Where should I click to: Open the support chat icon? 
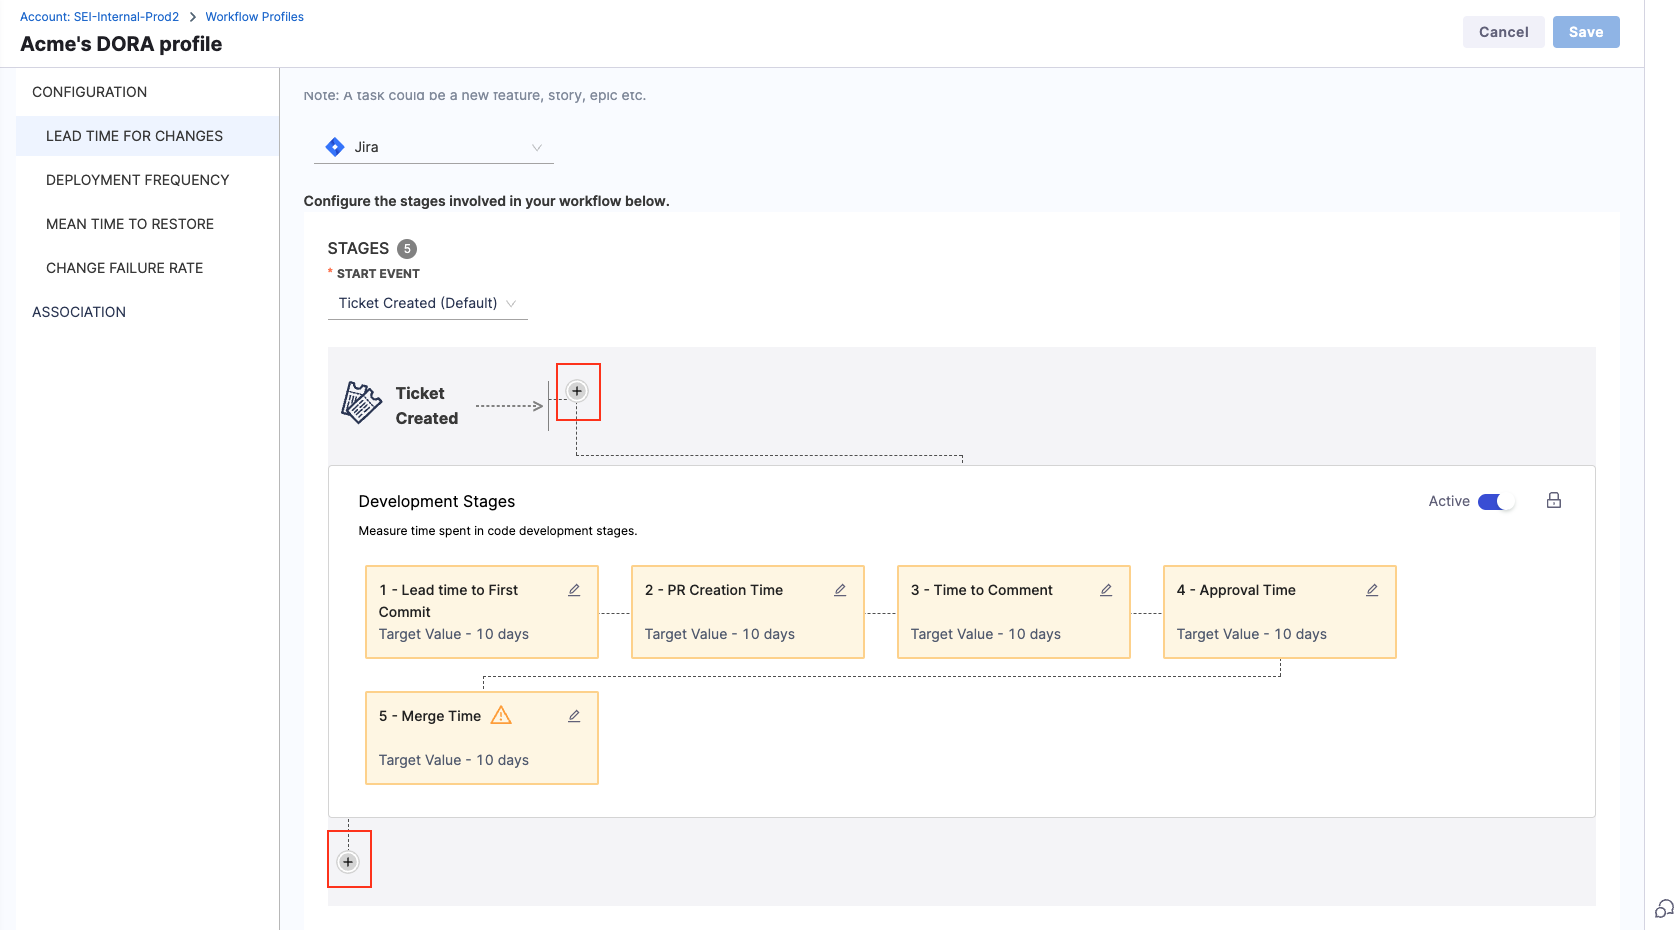tap(1664, 908)
